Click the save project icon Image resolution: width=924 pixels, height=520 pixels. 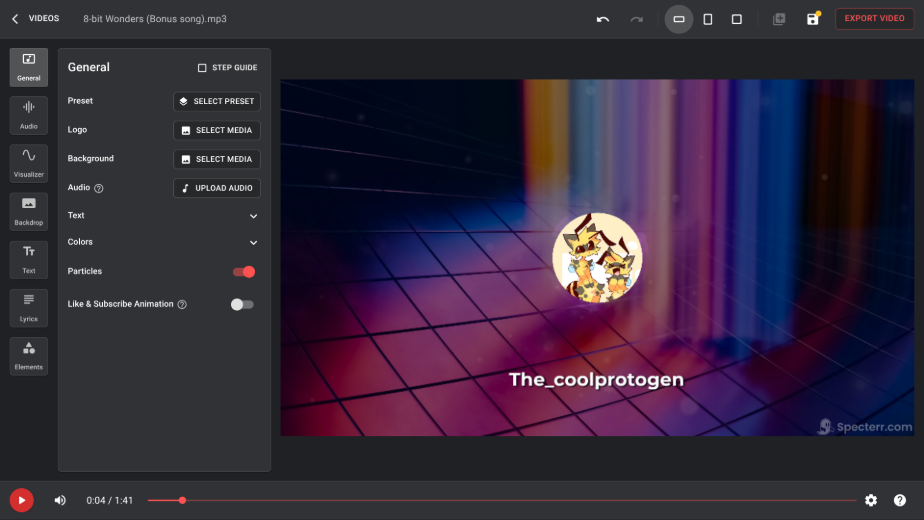[x=813, y=19]
